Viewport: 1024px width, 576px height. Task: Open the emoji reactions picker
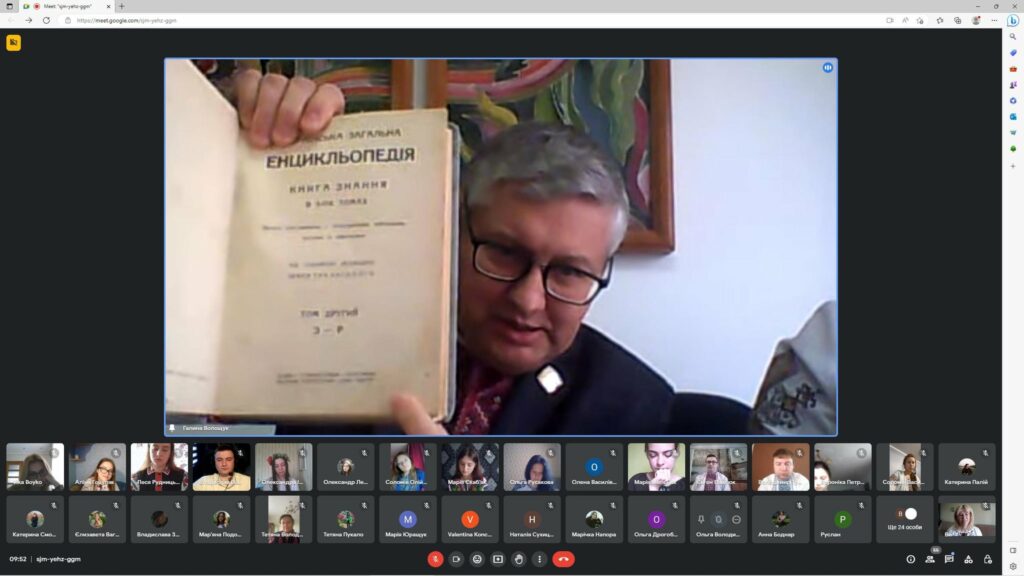477,559
